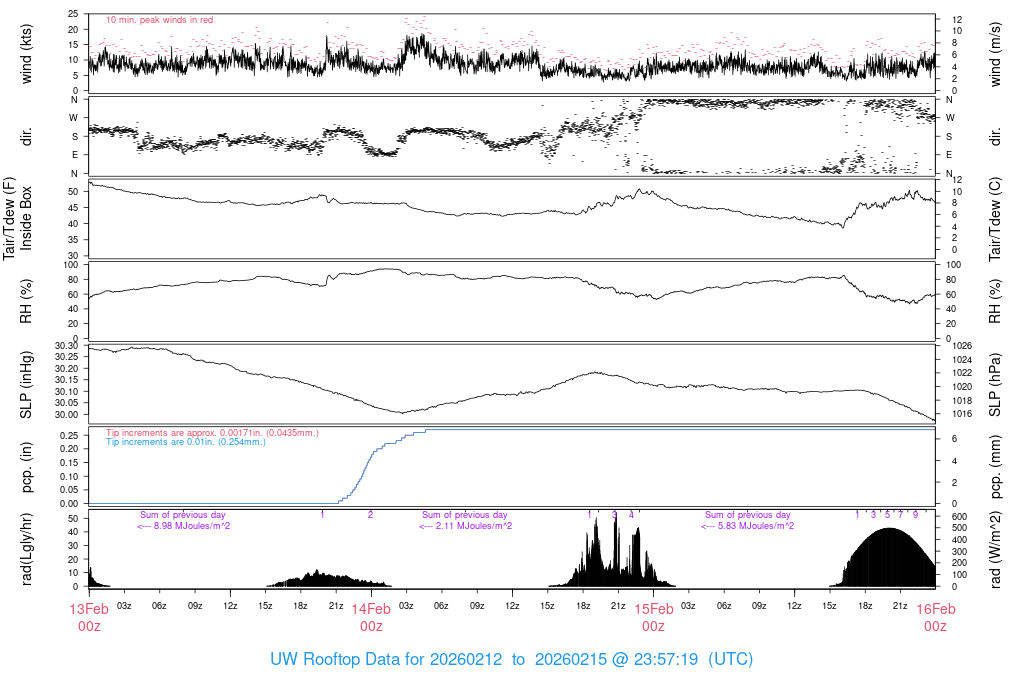Click the '600' W/m^2 tick label
Screen dimensions: 1024x700
pyautogui.click(x=959, y=517)
